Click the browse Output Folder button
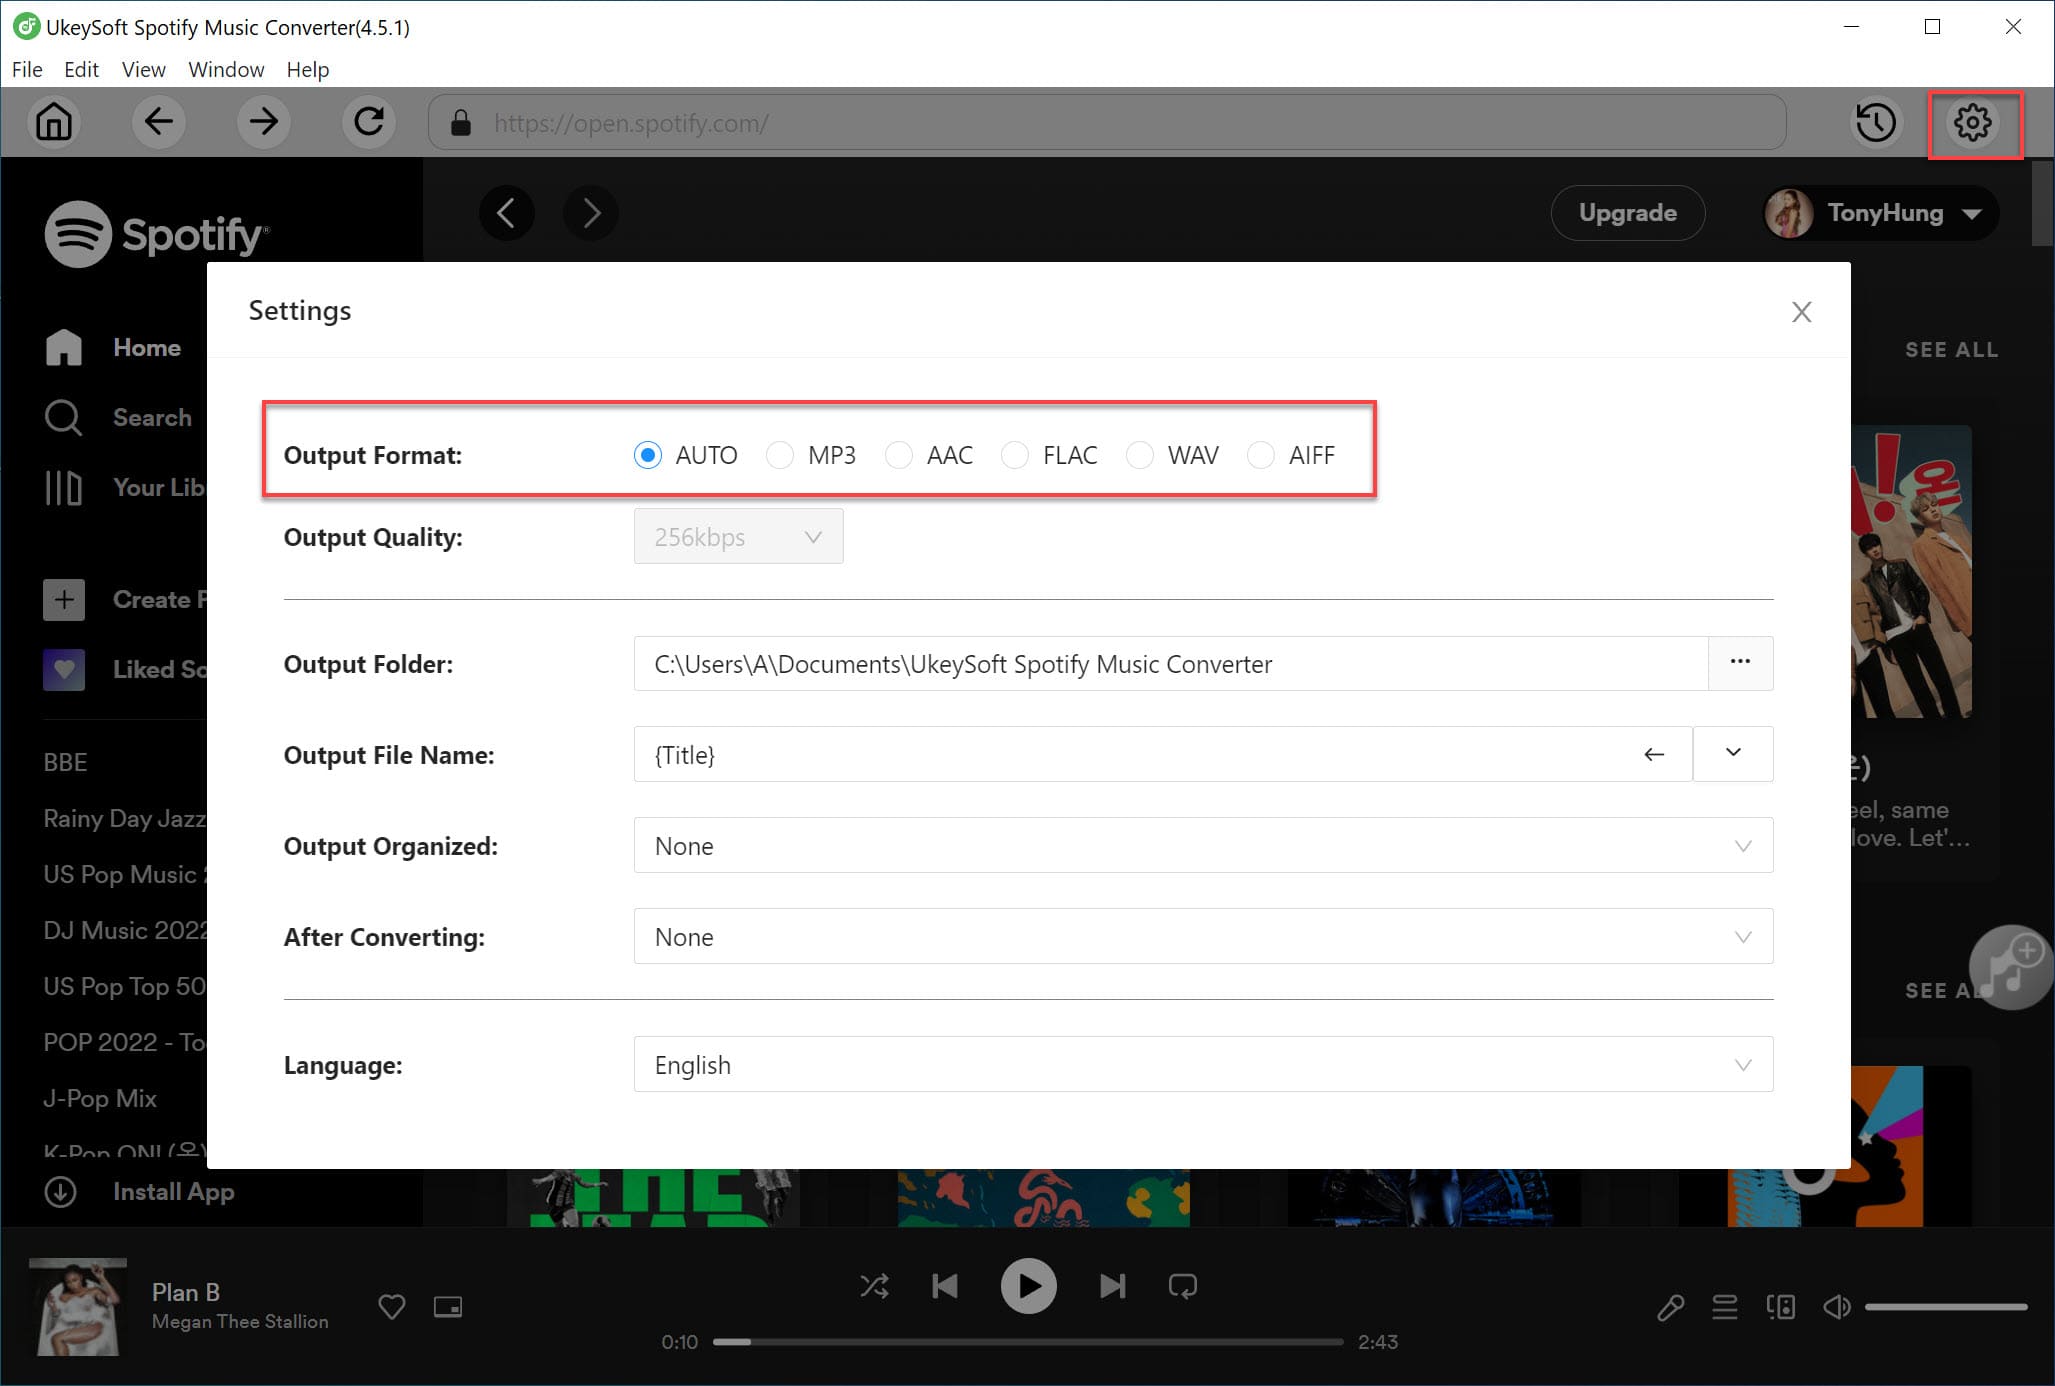Screen dimensions: 2055x1386 1738,662
